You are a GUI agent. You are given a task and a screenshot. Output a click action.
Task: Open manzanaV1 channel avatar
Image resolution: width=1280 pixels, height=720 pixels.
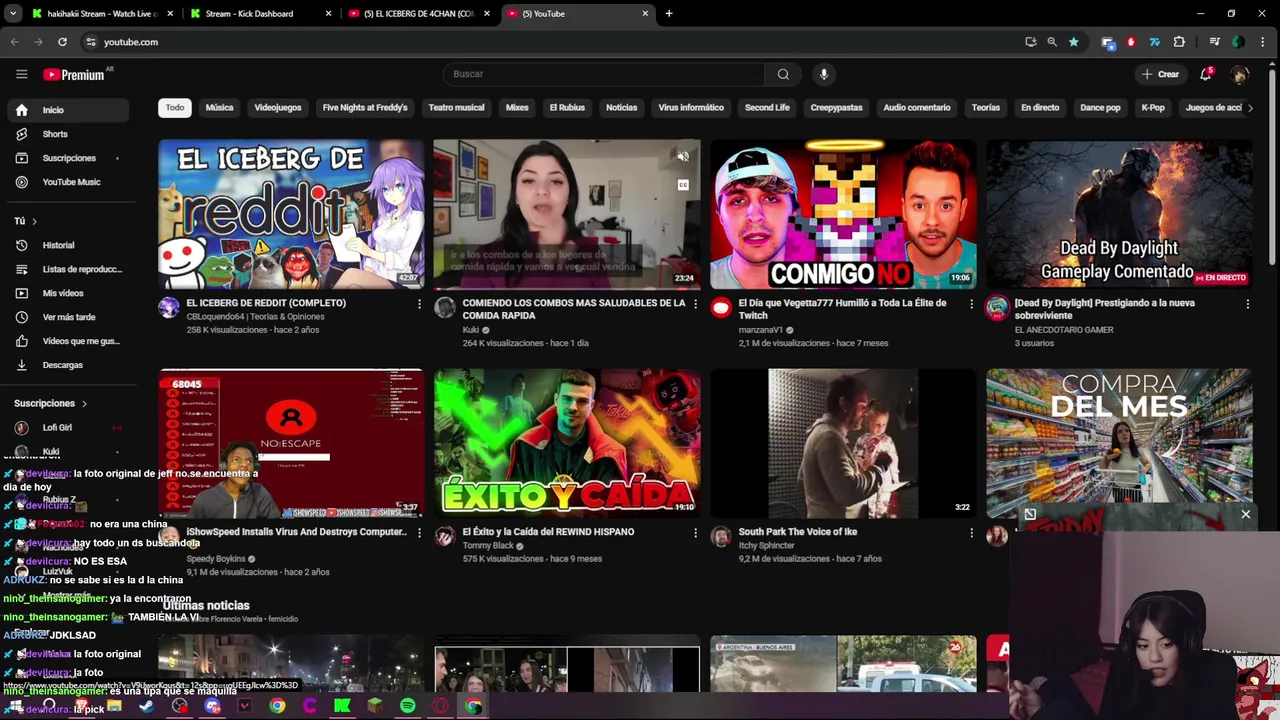[721, 308]
